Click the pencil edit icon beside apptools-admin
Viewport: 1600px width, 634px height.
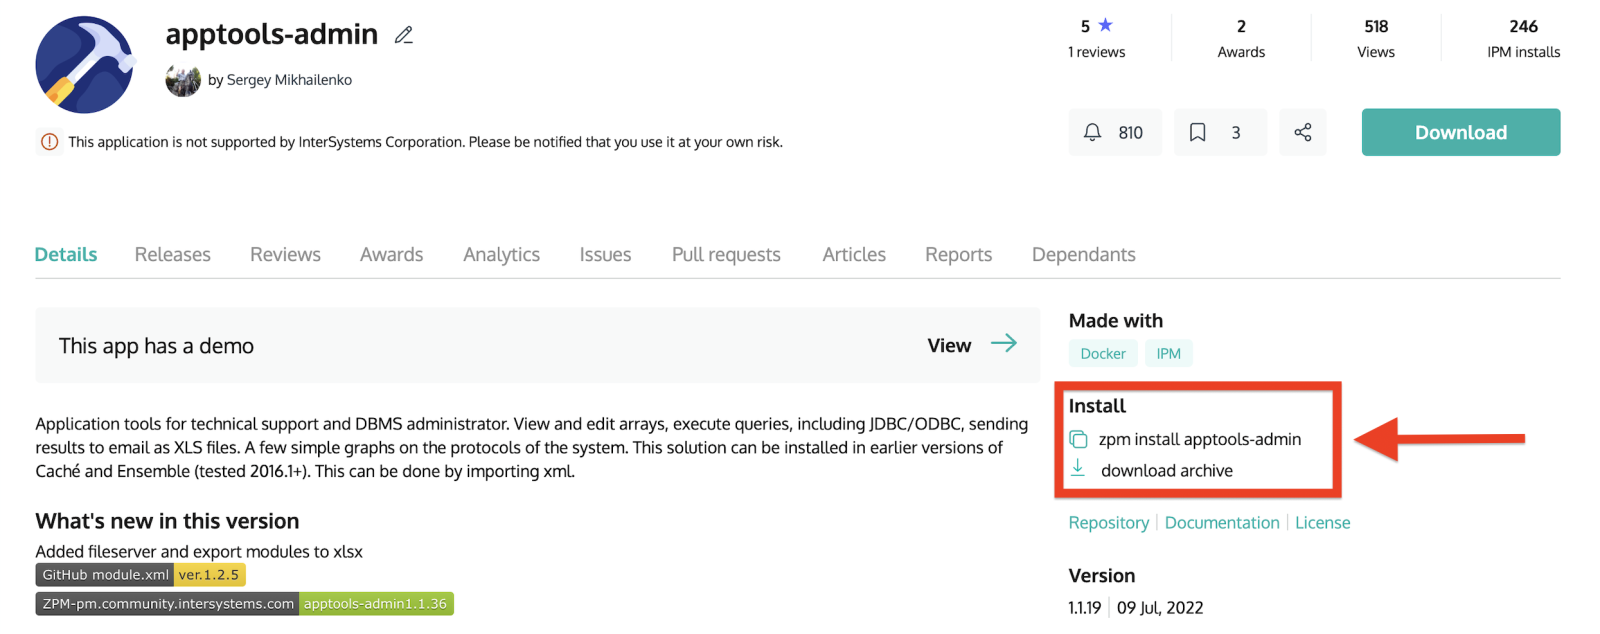(x=403, y=35)
